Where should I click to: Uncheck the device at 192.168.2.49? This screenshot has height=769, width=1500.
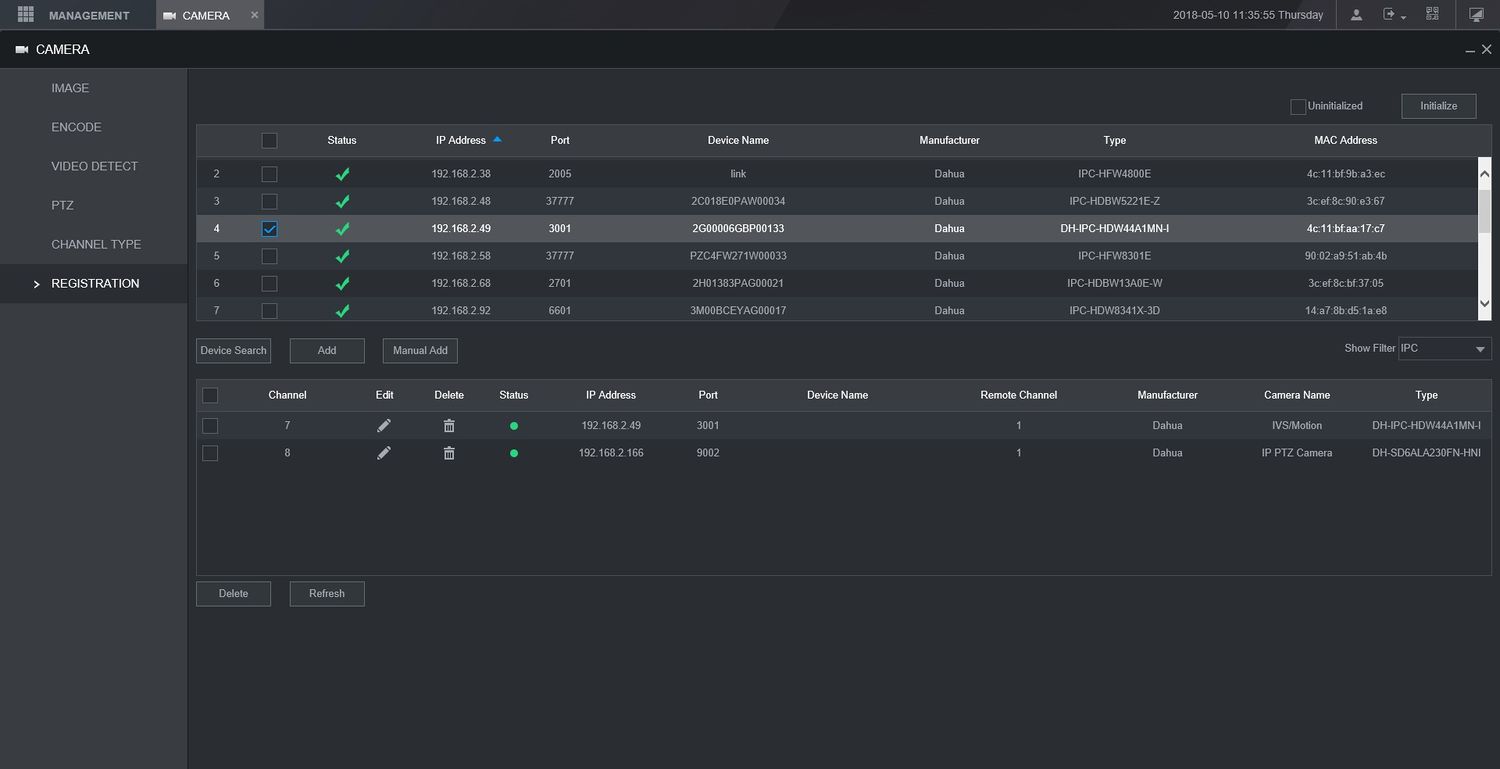pos(269,229)
